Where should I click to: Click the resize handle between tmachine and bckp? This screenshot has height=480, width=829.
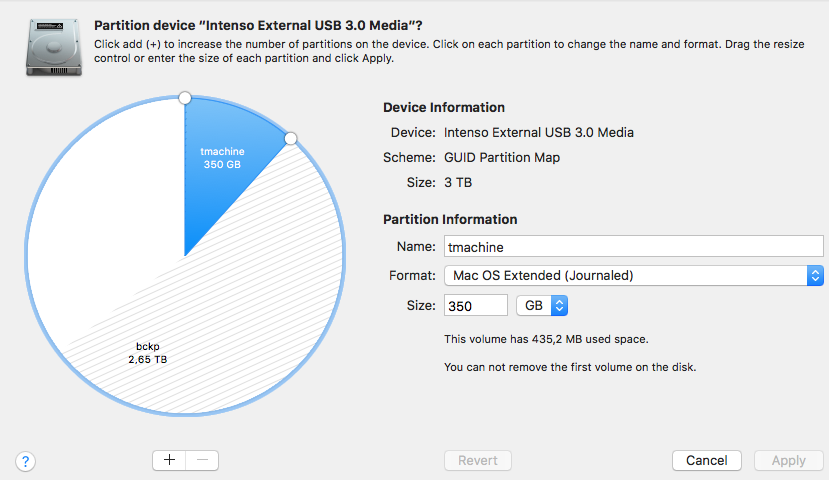click(x=291, y=138)
